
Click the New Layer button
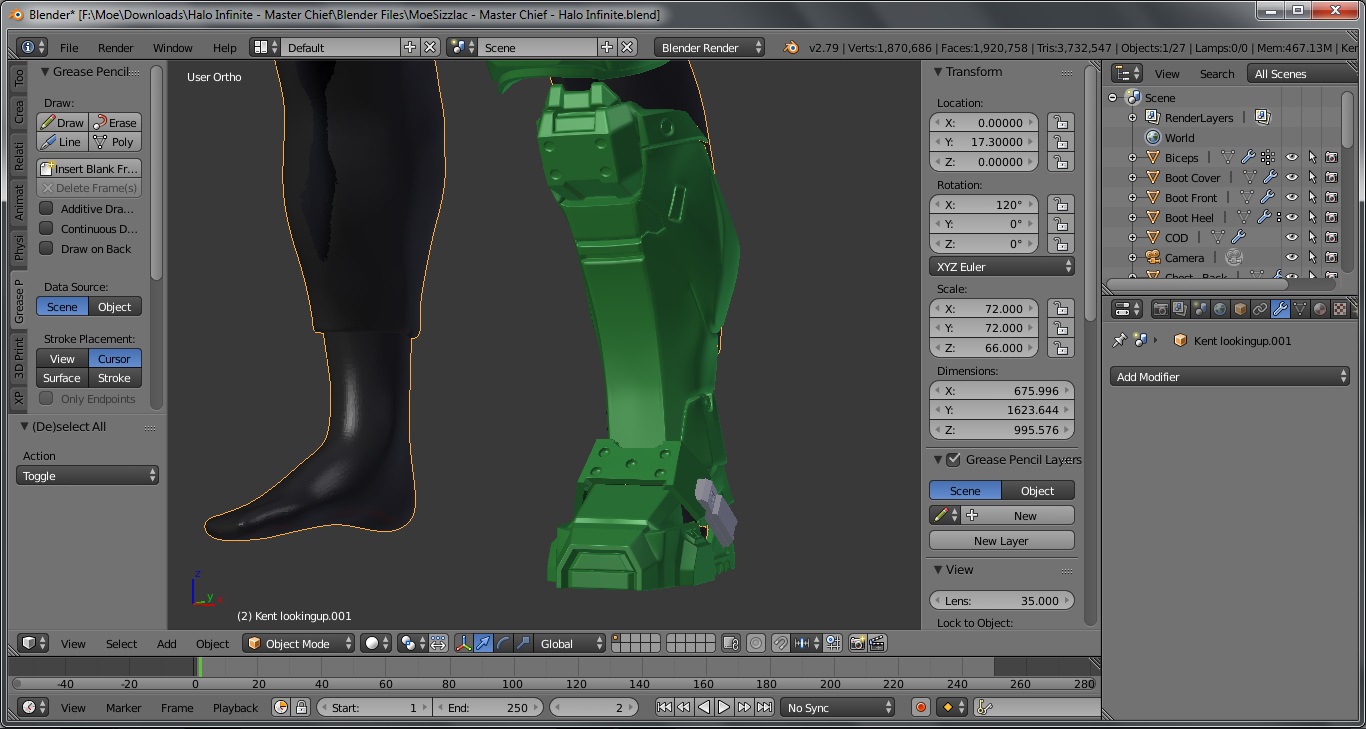[x=1001, y=540]
